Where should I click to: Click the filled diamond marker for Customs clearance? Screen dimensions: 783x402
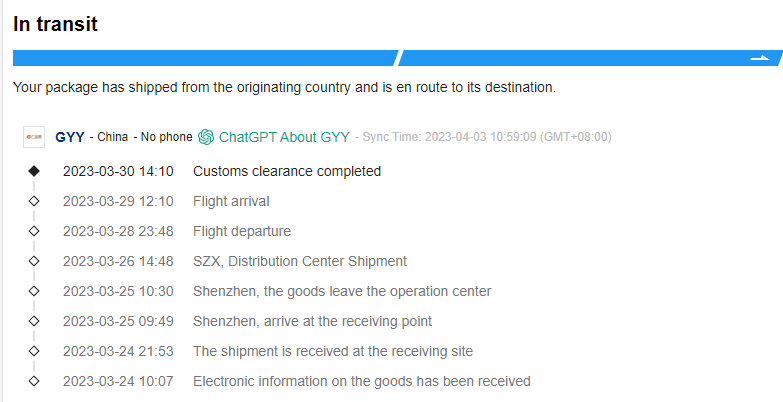point(34,171)
